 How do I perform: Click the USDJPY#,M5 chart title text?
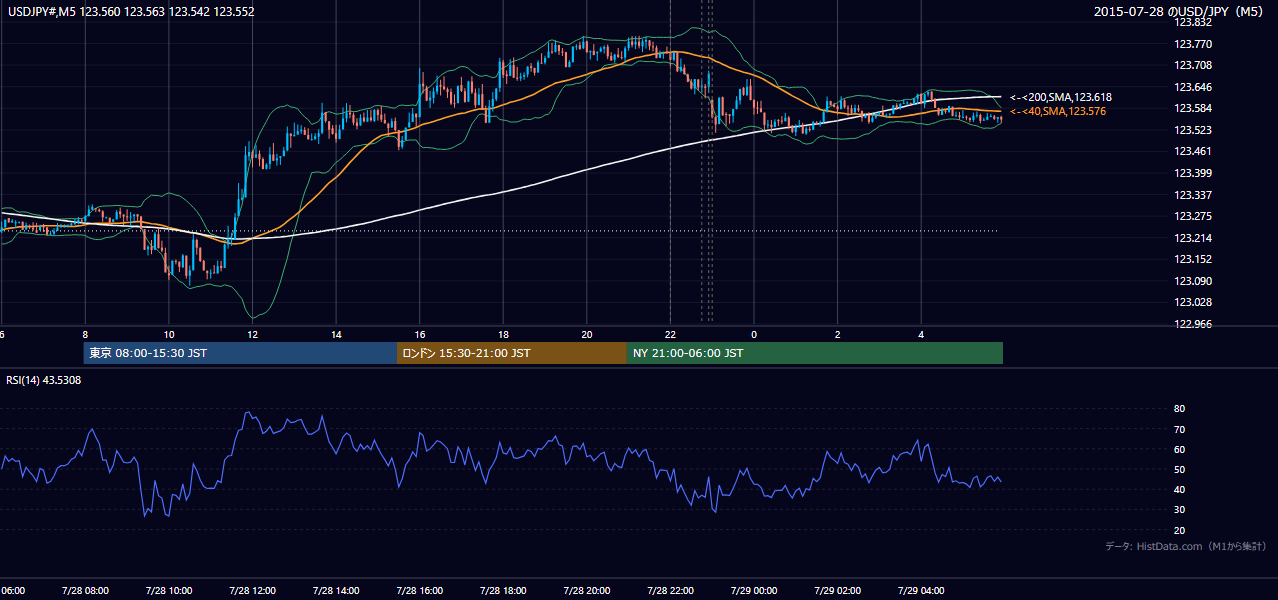point(131,12)
